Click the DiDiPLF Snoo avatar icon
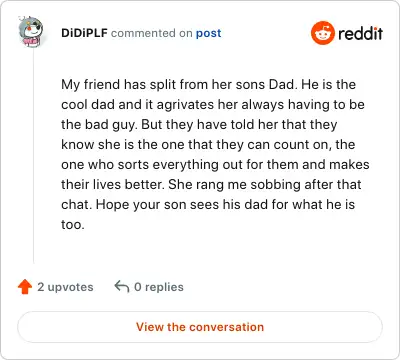The height and width of the screenshot is (360, 400). [31, 32]
